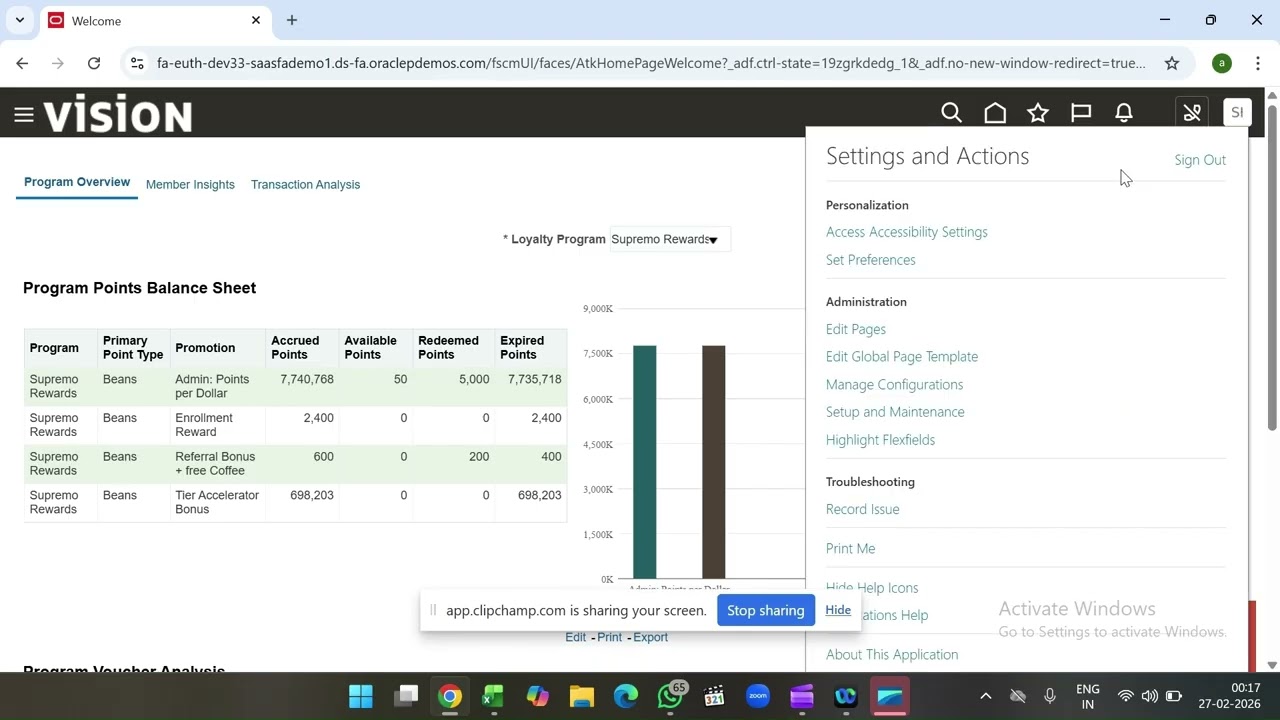Switch to Program Overview tab

77,182
